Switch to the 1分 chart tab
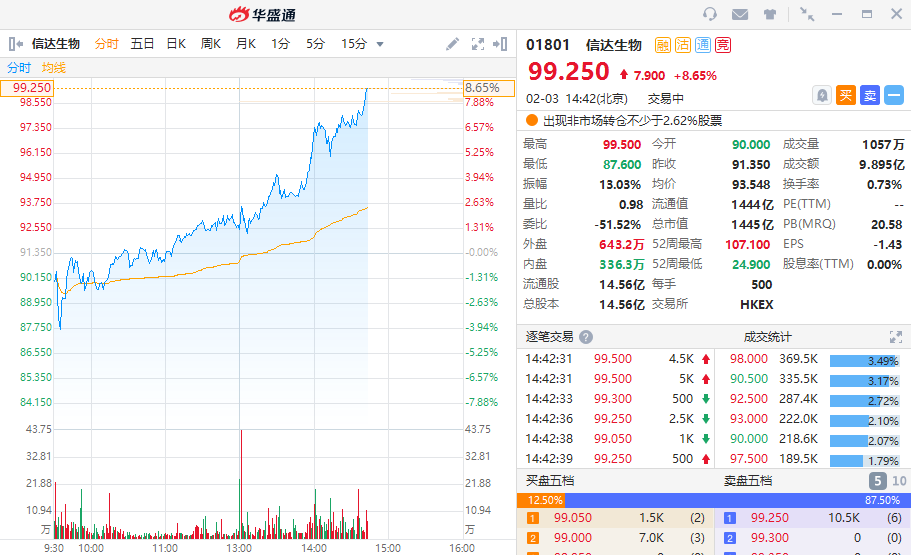Viewport: 911px width, 555px height. point(280,44)
